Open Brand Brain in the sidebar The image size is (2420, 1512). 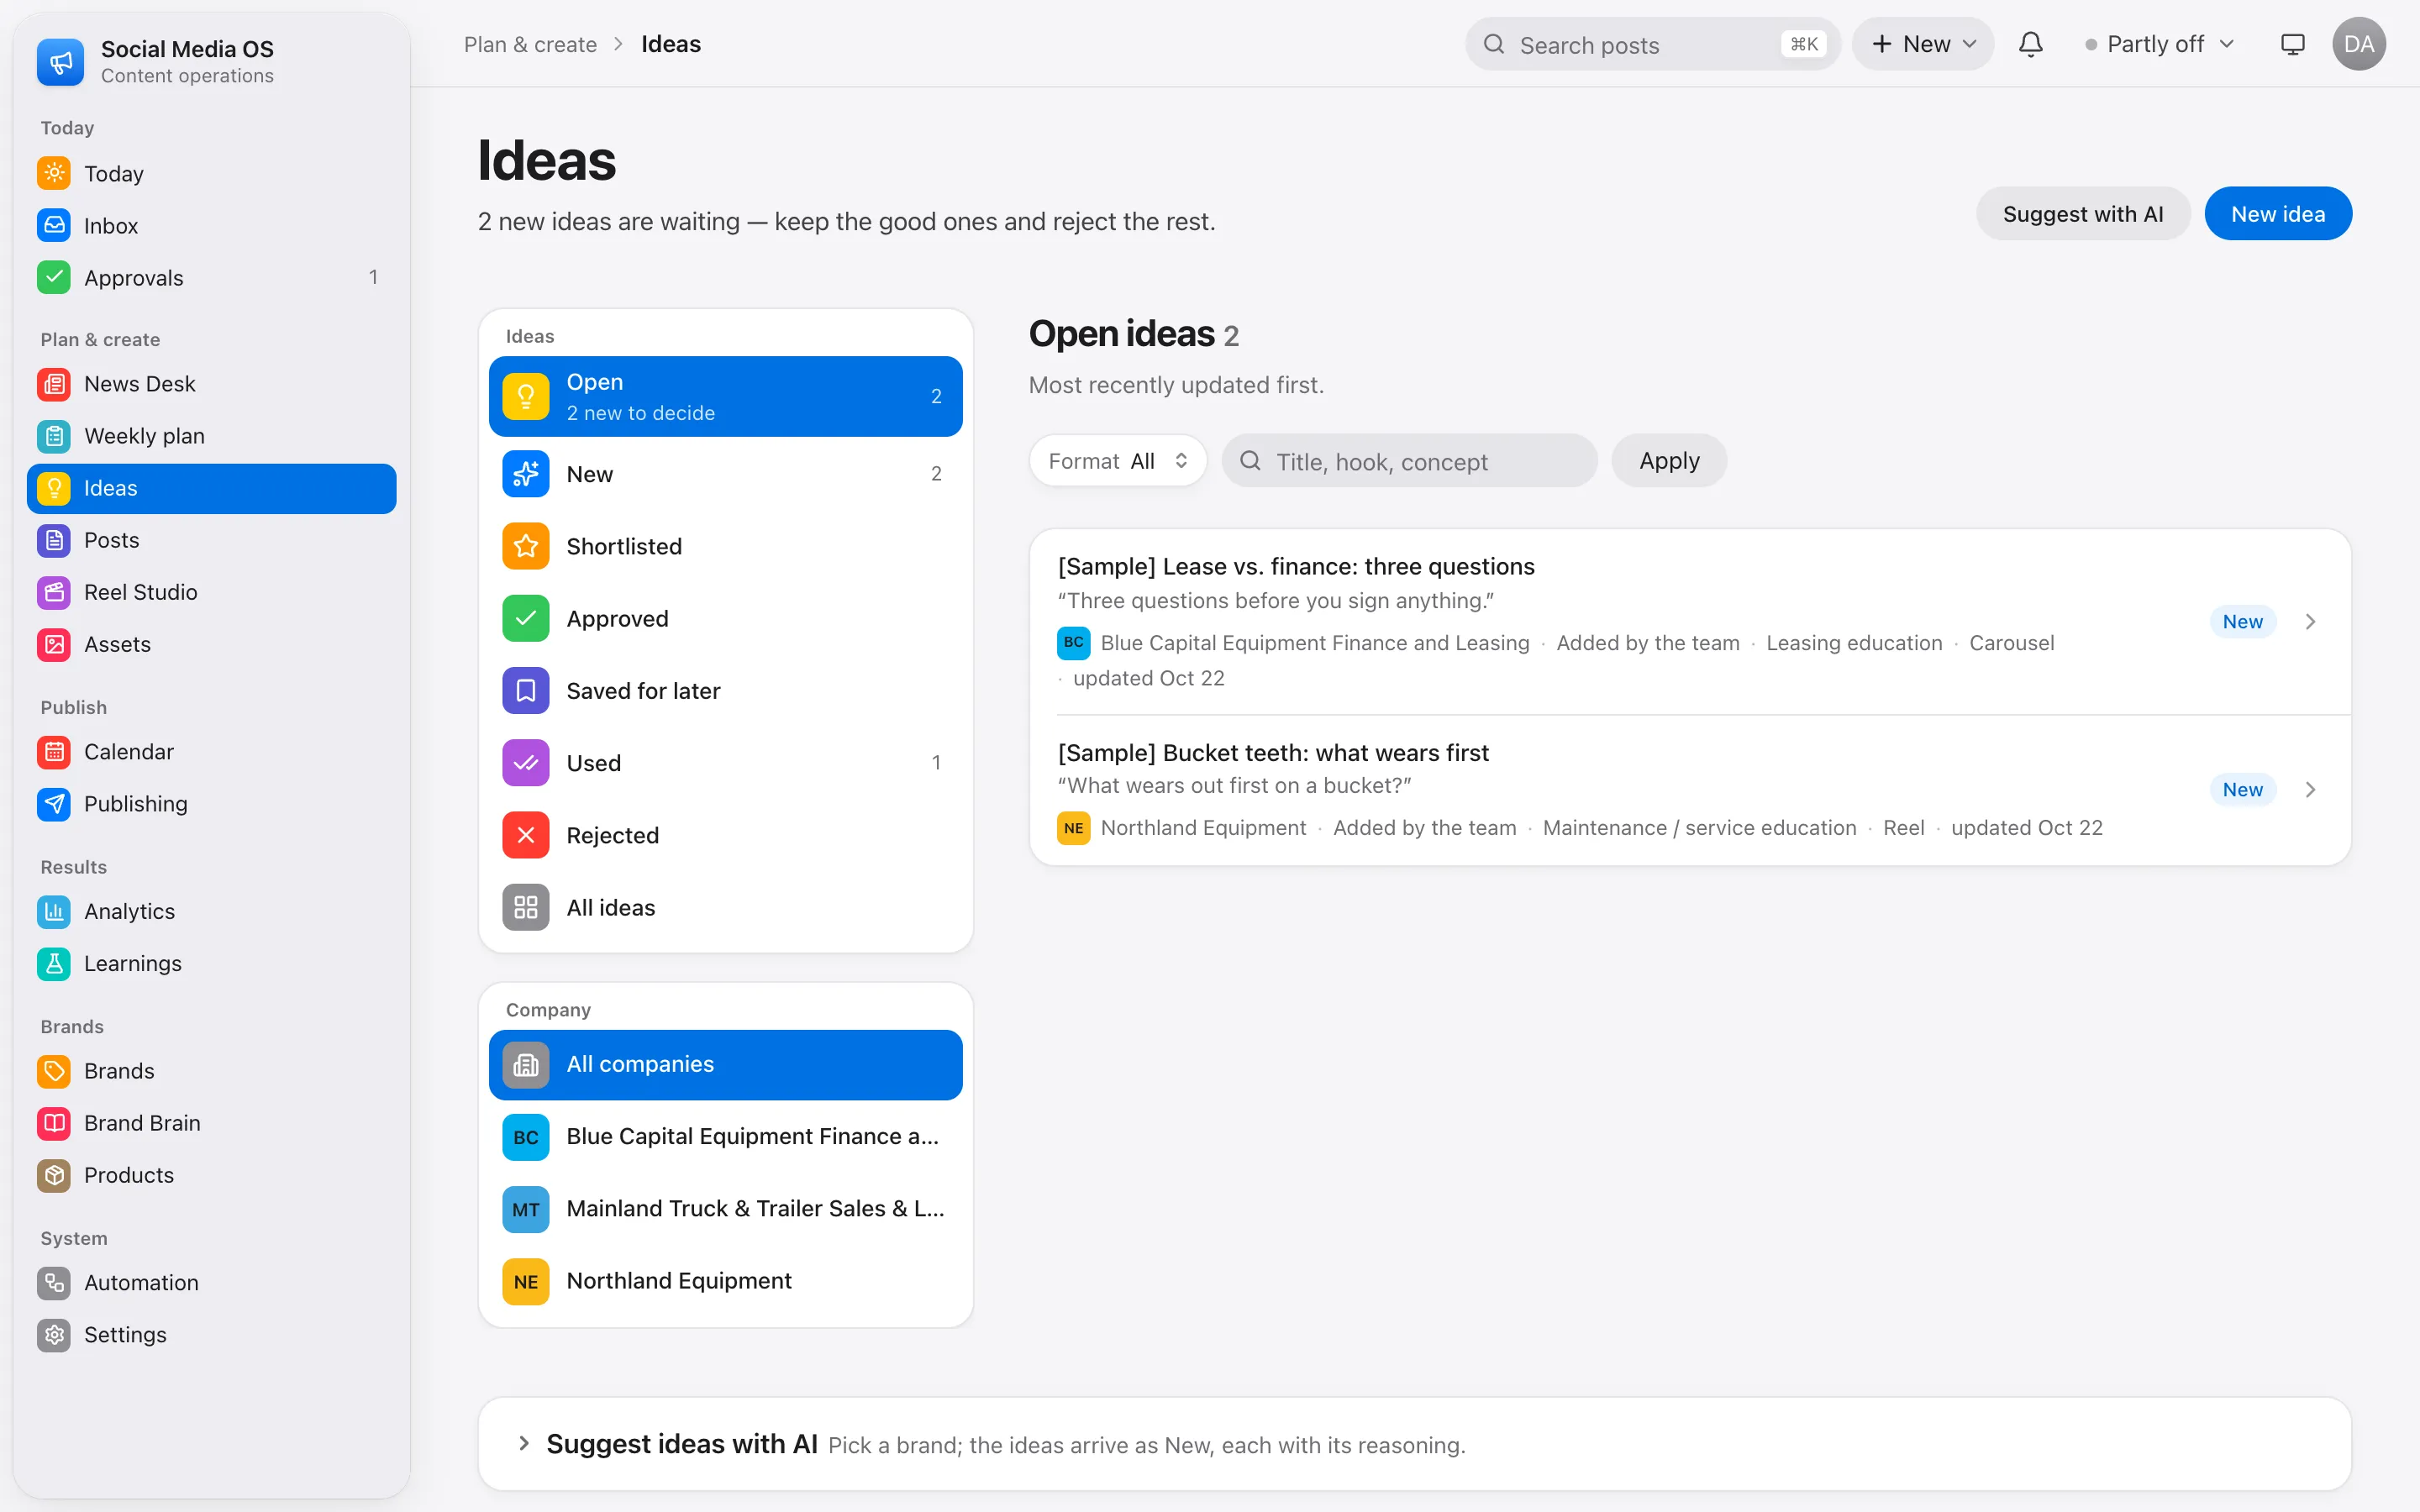[x=211, y=1123]
